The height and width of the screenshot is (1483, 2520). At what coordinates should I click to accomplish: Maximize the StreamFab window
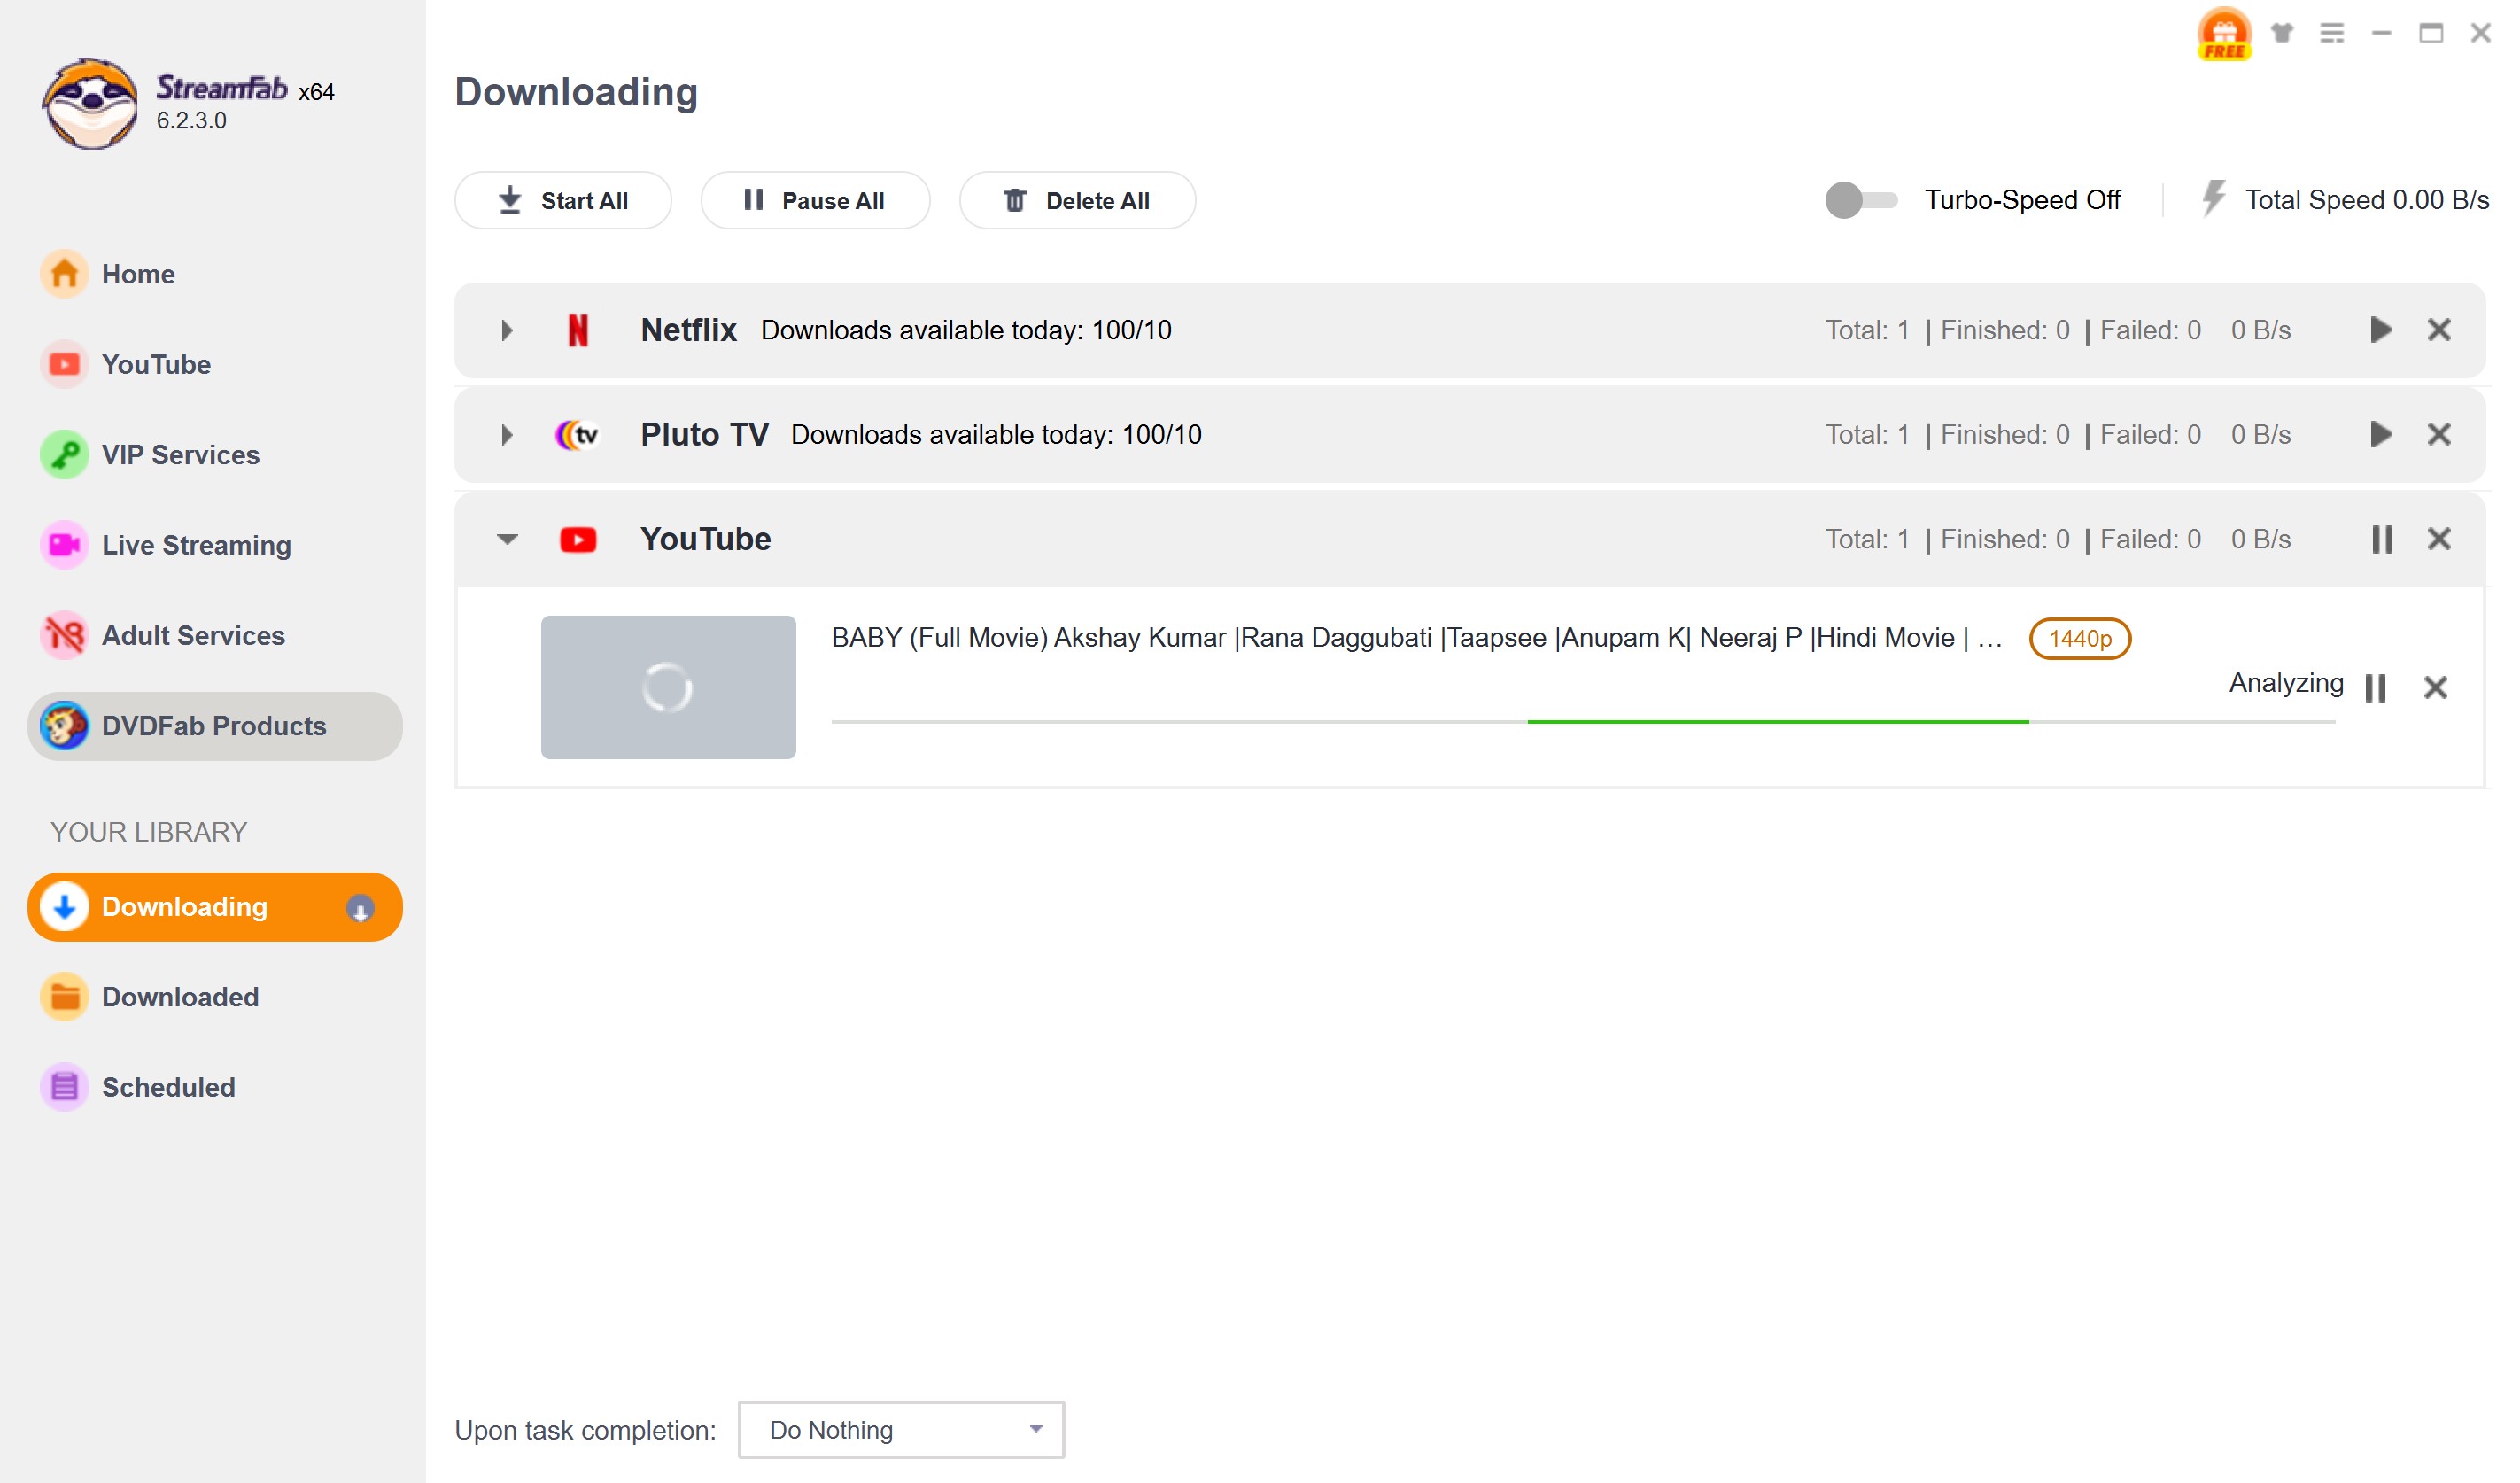[x=2431, y=33]
